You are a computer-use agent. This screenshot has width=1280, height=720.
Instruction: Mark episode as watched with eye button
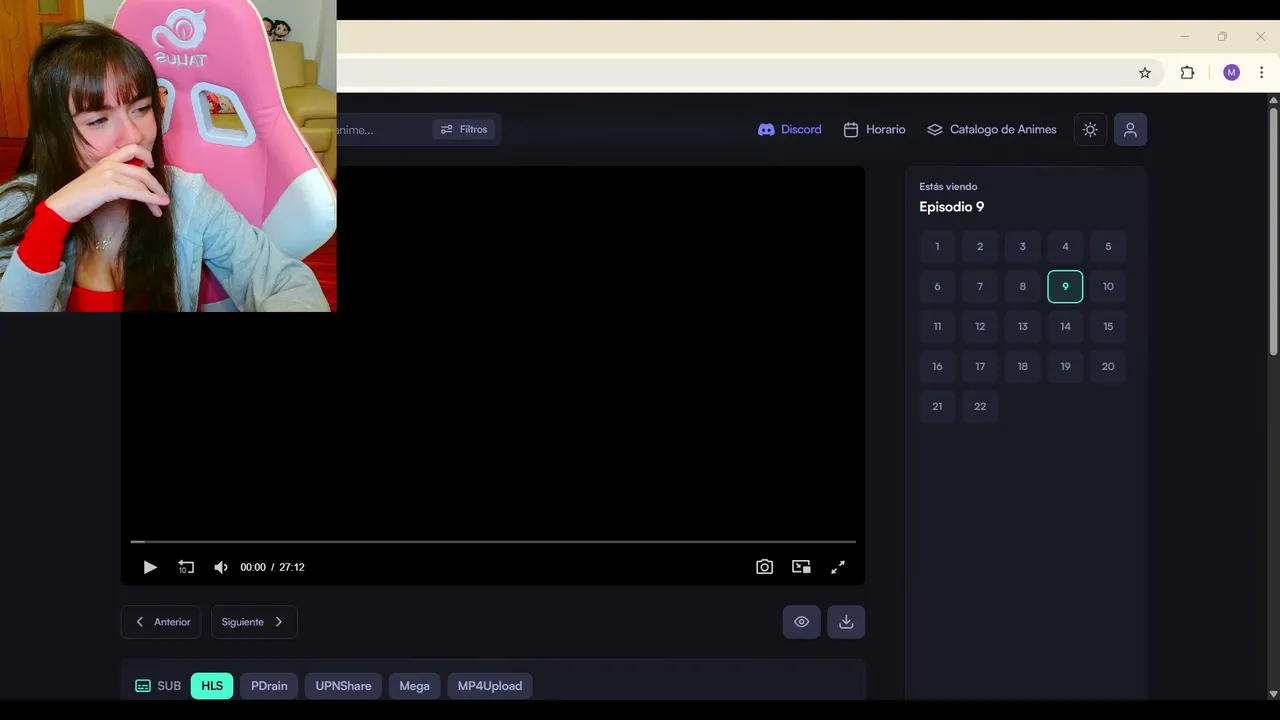tap(801, 622)
